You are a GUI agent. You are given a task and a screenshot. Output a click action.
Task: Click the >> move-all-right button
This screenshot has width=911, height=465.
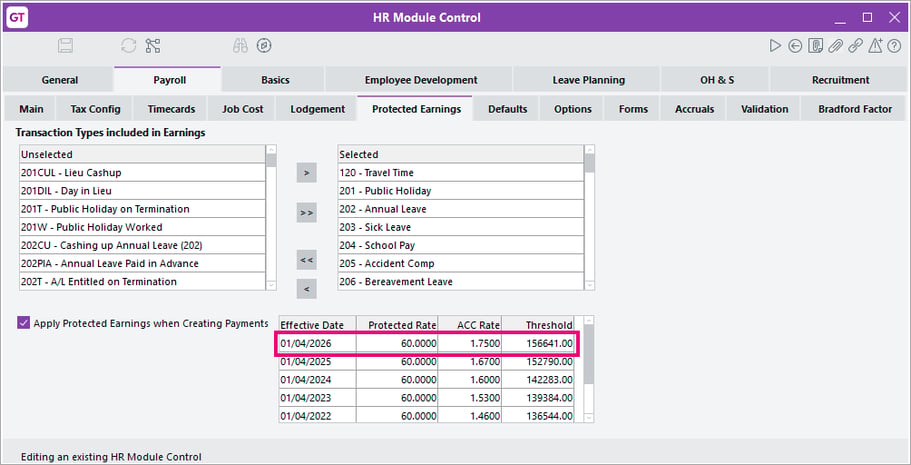(x=307, y=213)
